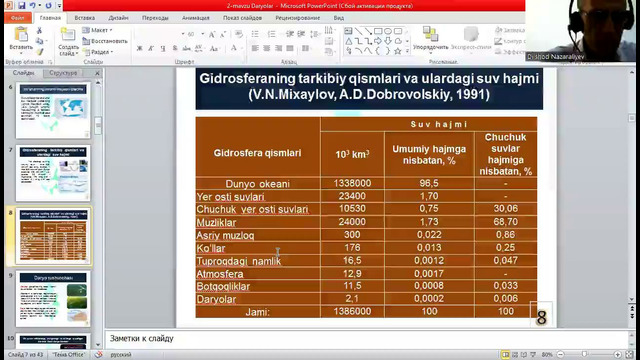This screenshot has width=640, height=360.
Task: Apply bulleted list formatting
Action: tap(256, 34)
